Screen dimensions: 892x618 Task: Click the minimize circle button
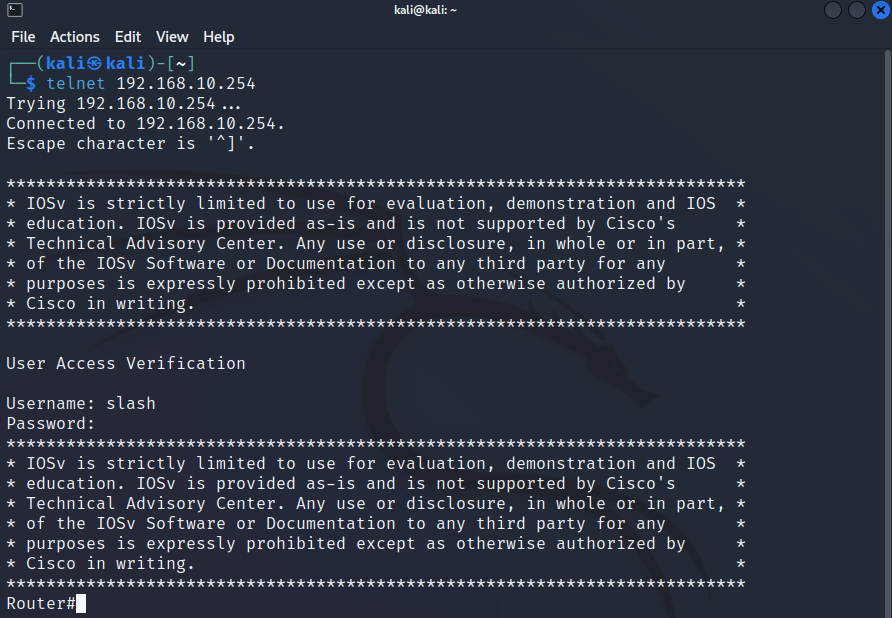tap(832, 10)
